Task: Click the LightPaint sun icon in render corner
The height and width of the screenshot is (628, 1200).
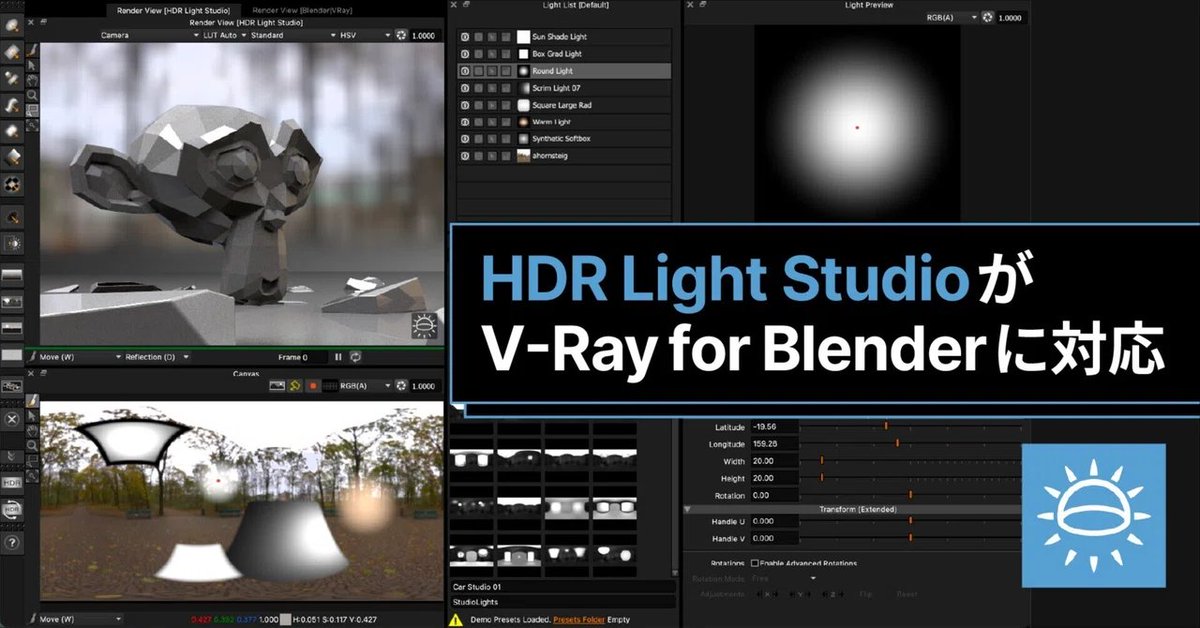Action: pos(423,326)
